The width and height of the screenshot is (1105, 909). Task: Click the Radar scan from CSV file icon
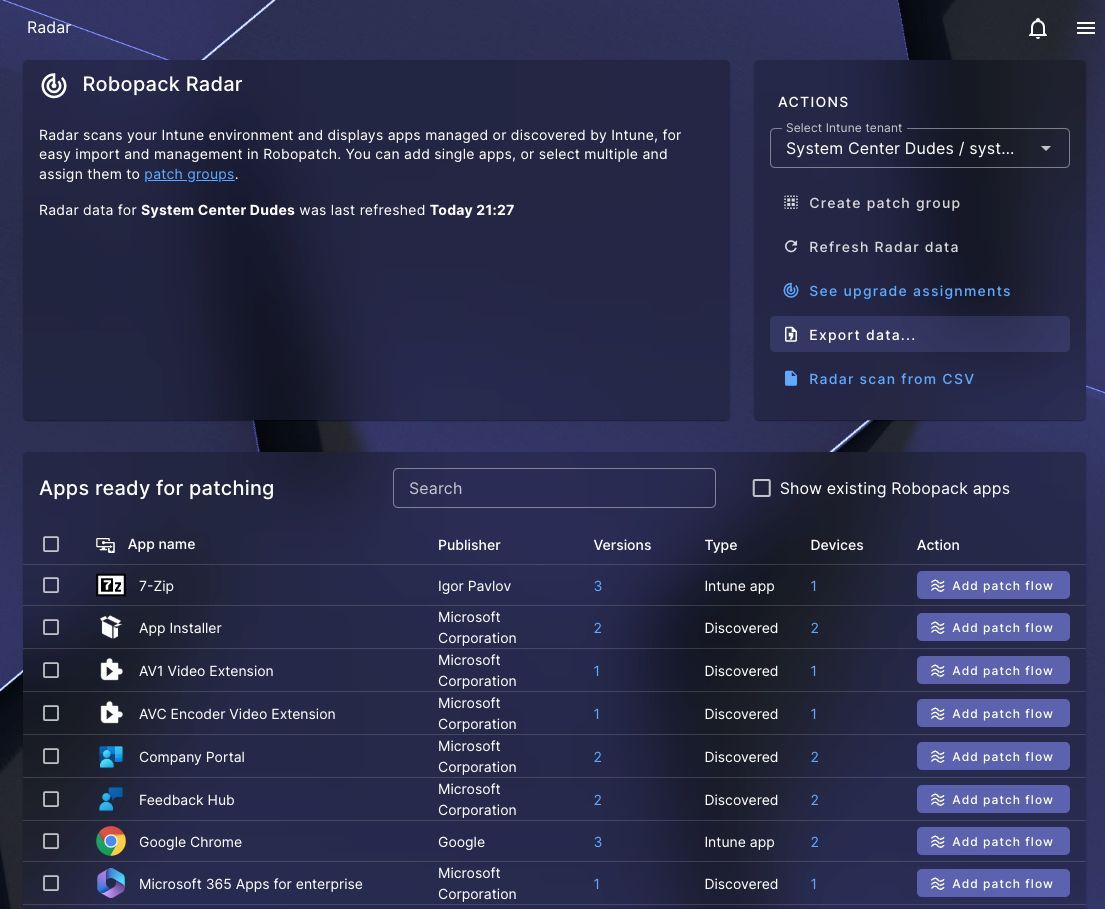point(791,378)
